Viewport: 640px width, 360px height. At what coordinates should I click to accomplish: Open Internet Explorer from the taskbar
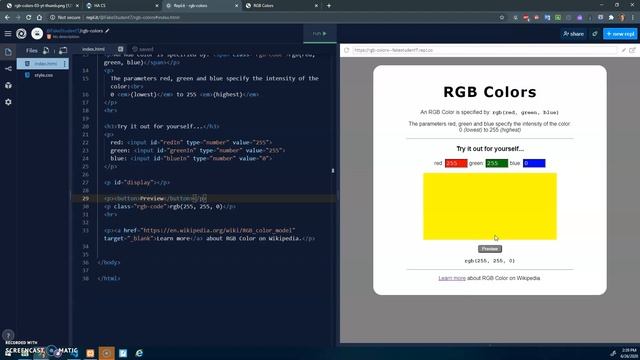[x=139, y=353]
